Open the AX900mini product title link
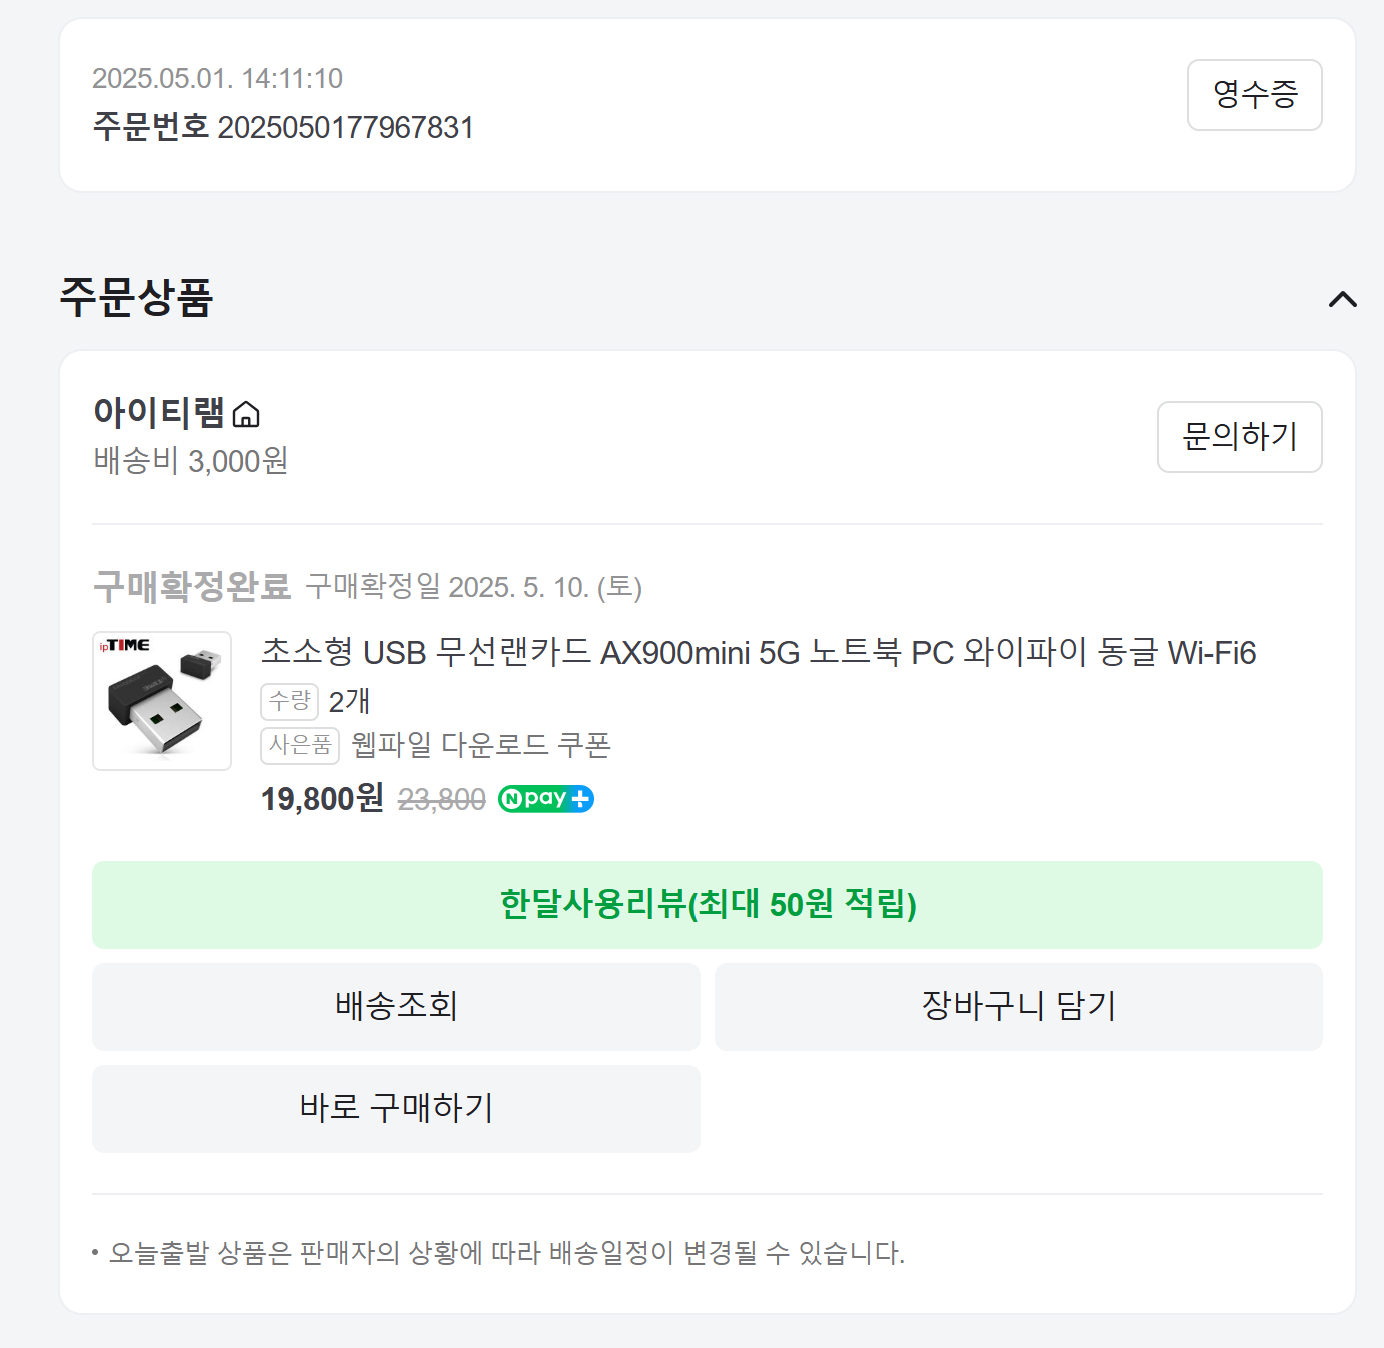1384x1348 pixels. point(758,653)
